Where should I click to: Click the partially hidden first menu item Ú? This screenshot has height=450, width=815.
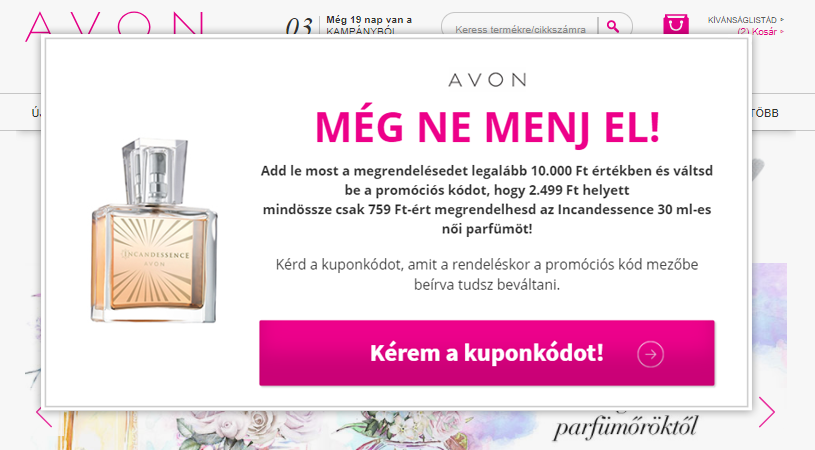[x=36, y=113]
